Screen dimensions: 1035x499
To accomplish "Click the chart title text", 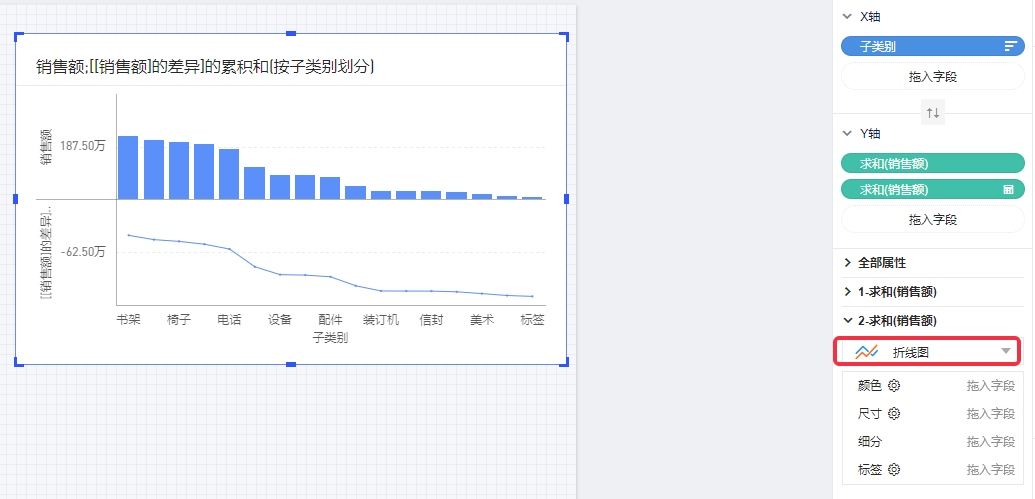I will click(x=205, y=66).
